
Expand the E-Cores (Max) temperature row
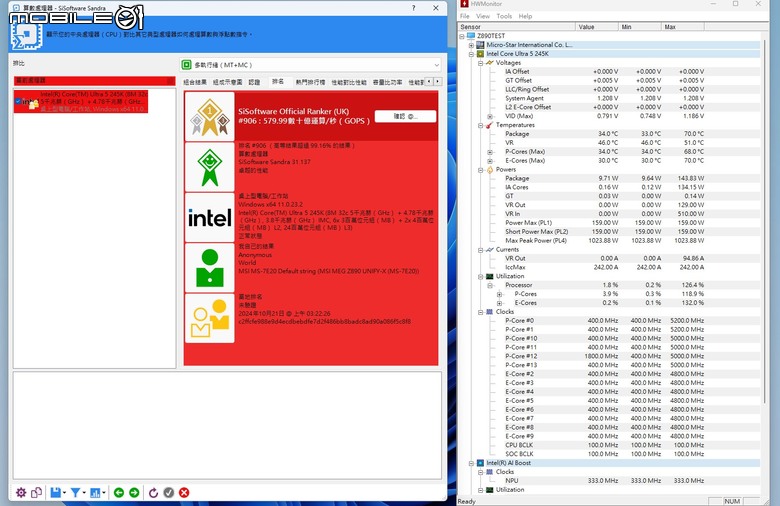tap(490, 161)
